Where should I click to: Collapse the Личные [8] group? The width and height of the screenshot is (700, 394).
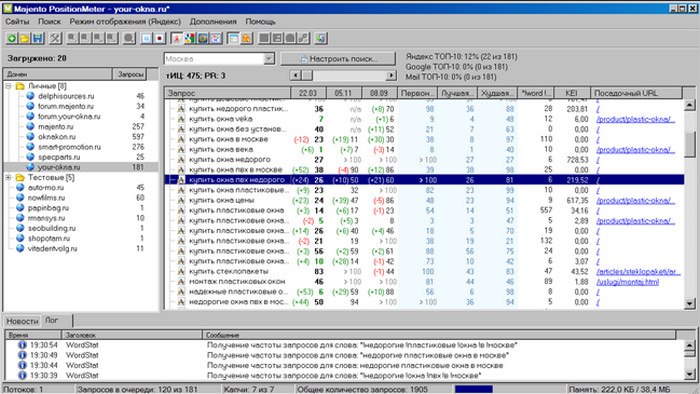8,86
